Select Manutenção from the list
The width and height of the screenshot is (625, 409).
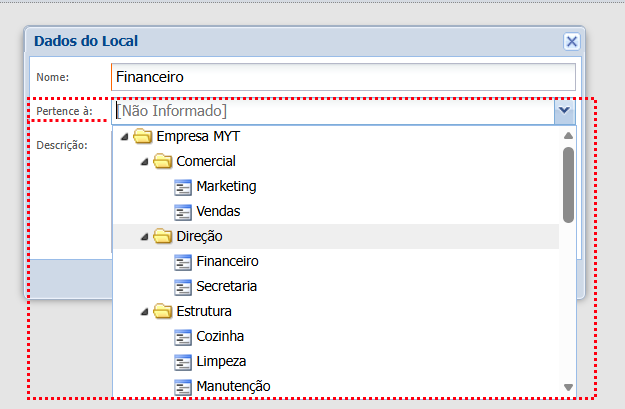[233, 386]
